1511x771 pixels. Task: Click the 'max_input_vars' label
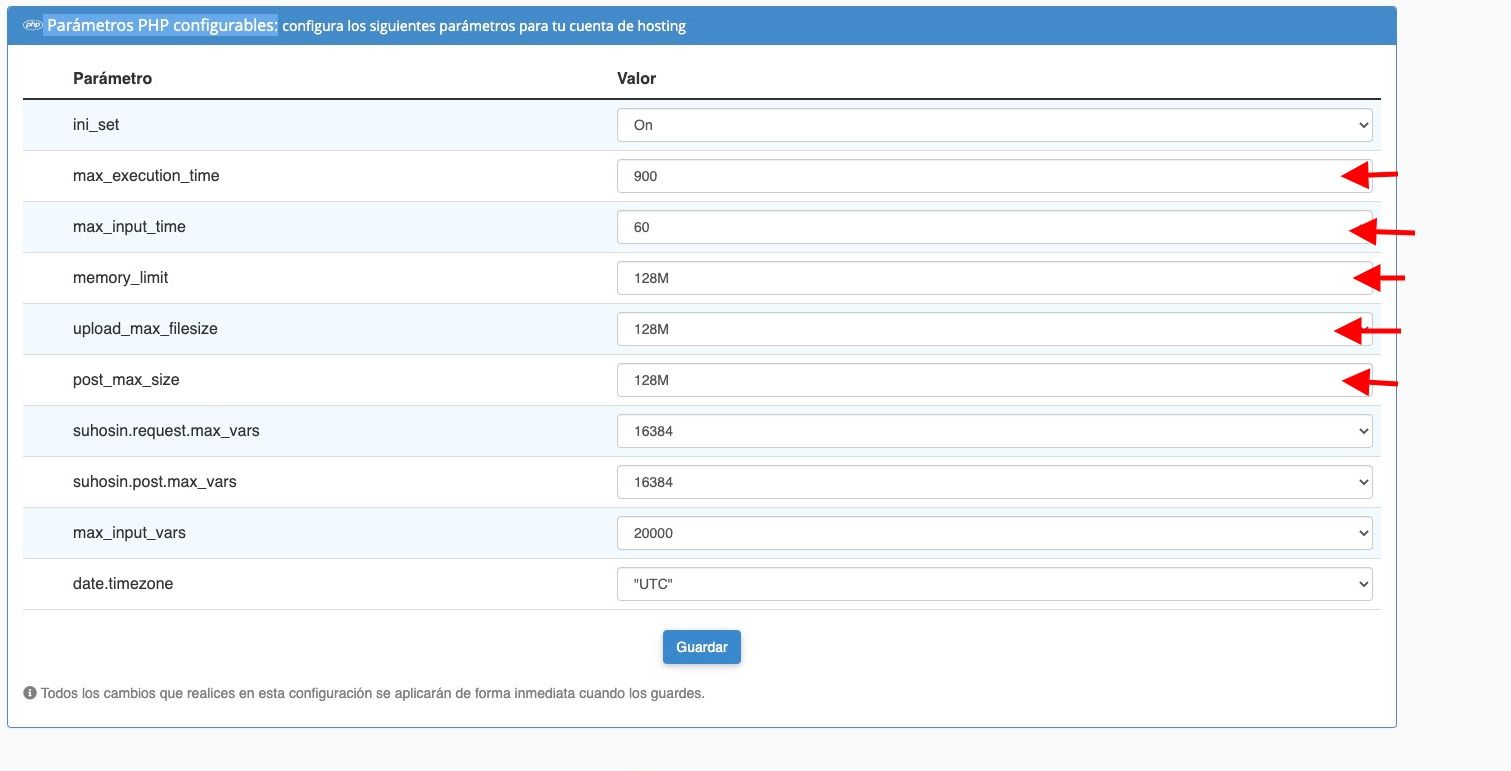(x=129, y=533)
